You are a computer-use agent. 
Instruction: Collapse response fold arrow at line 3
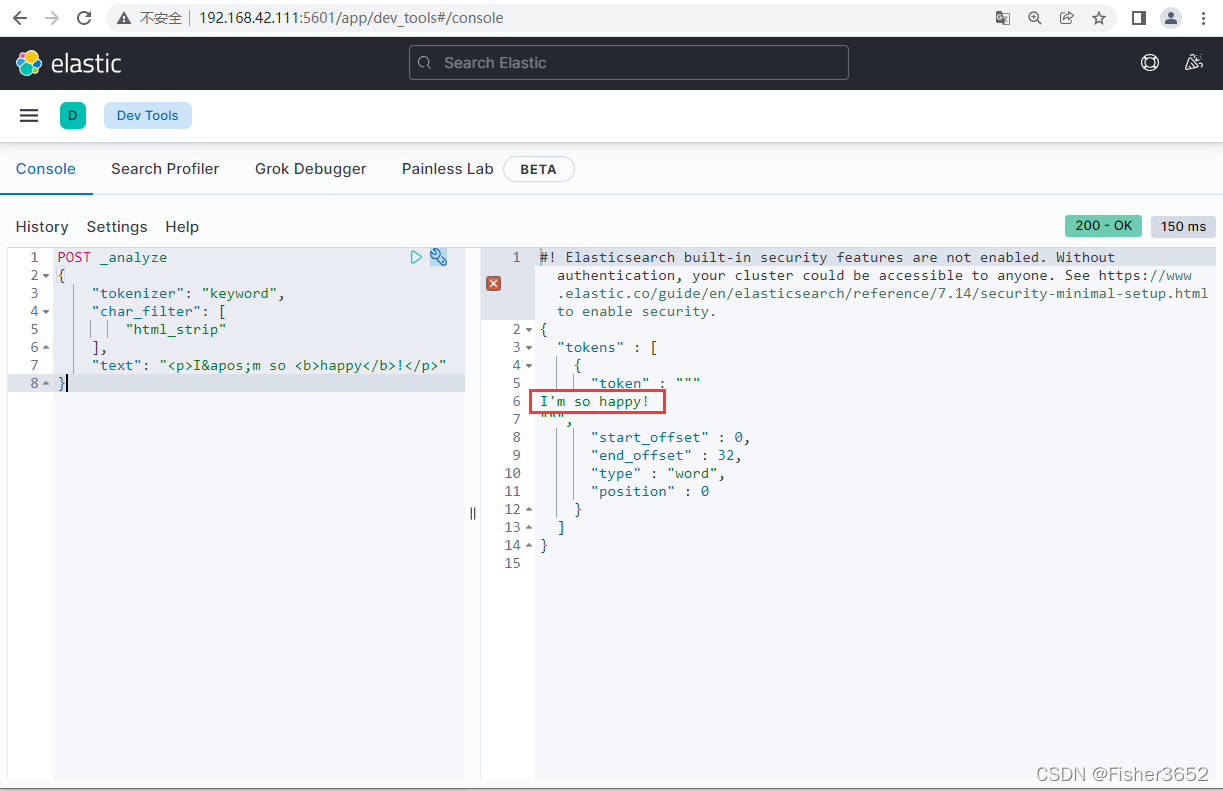click(529, 348)
